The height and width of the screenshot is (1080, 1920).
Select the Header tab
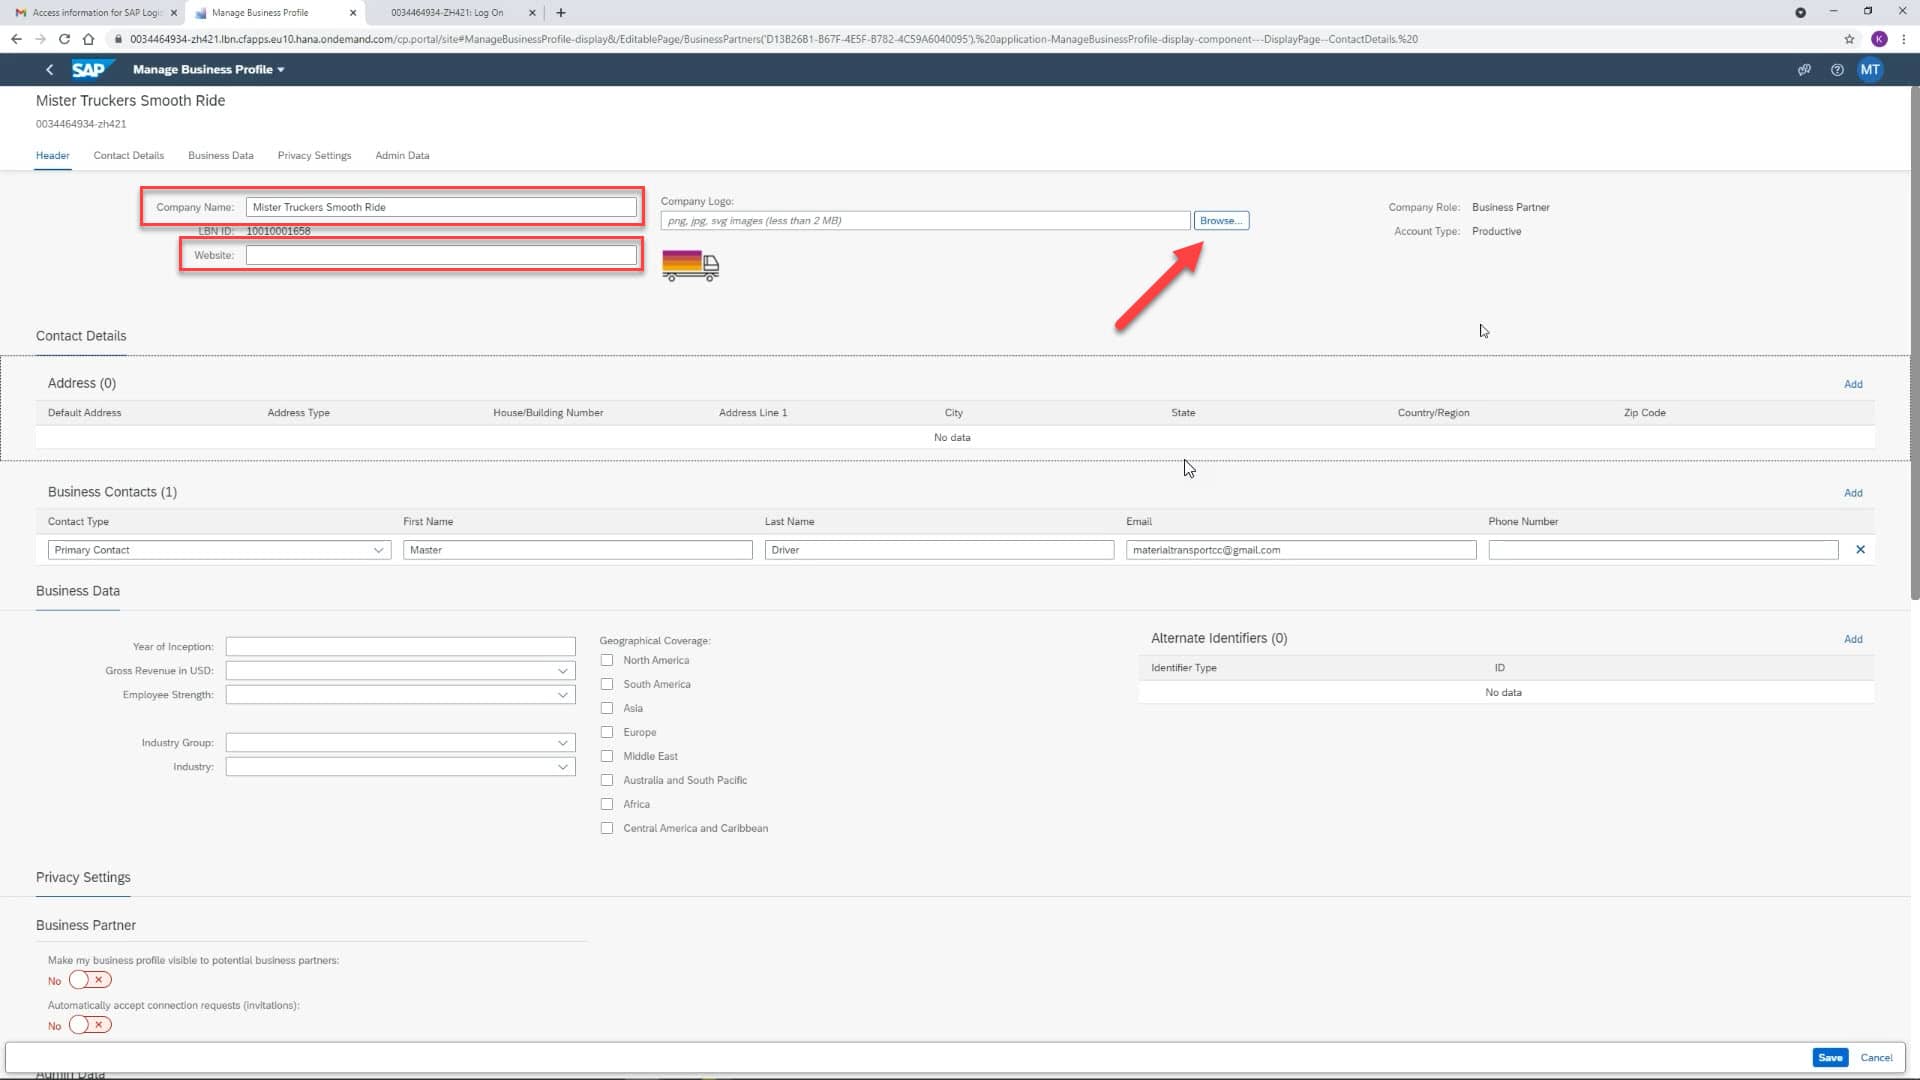(x=53, y=156)
